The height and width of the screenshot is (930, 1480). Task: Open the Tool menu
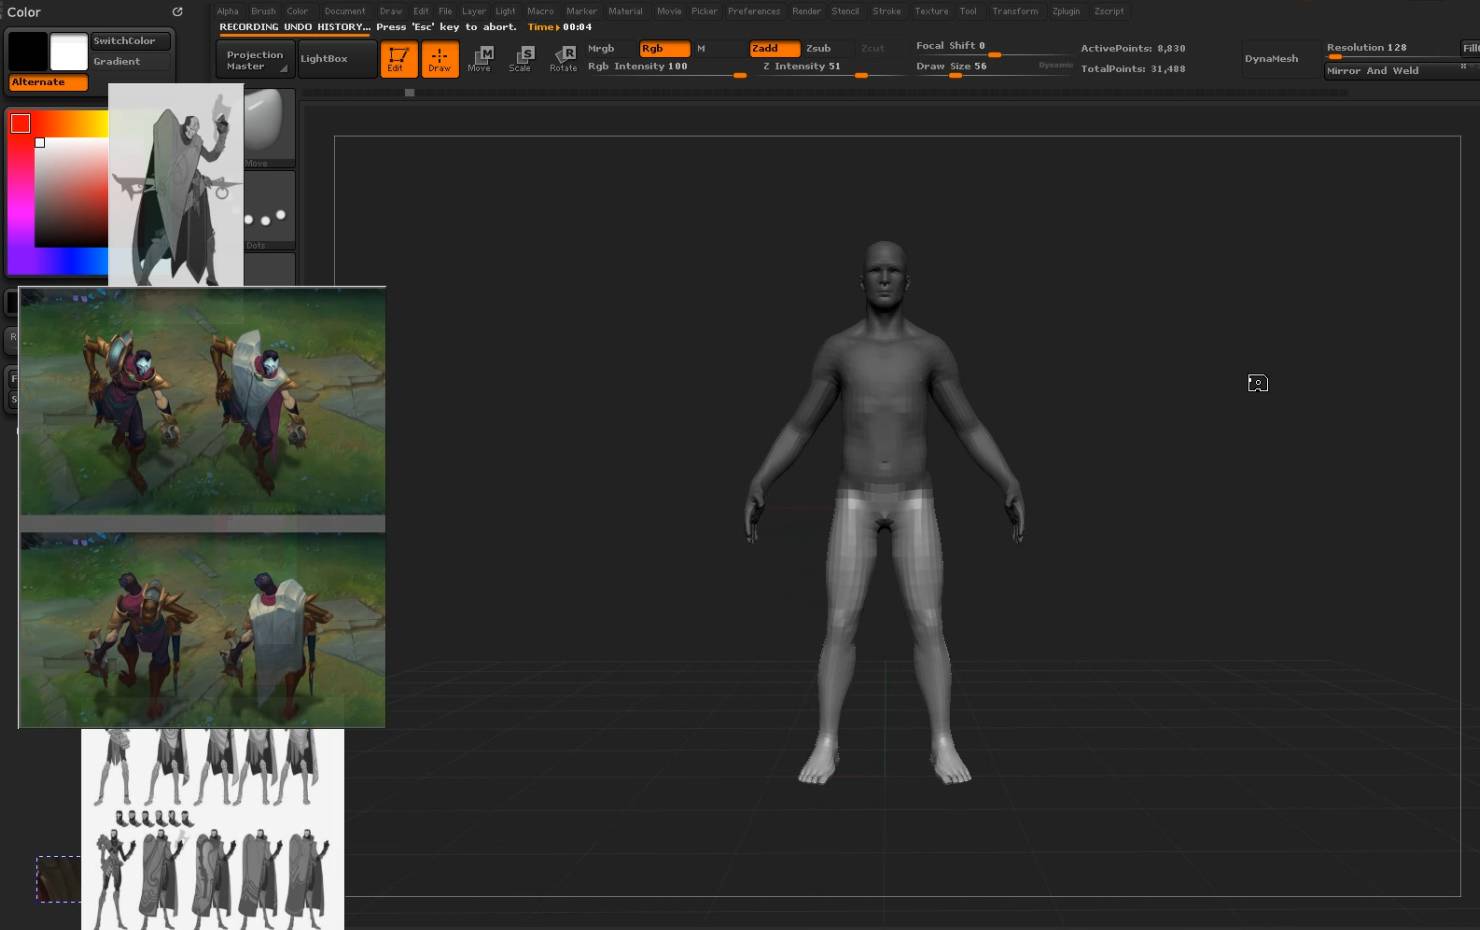(968, 11)
